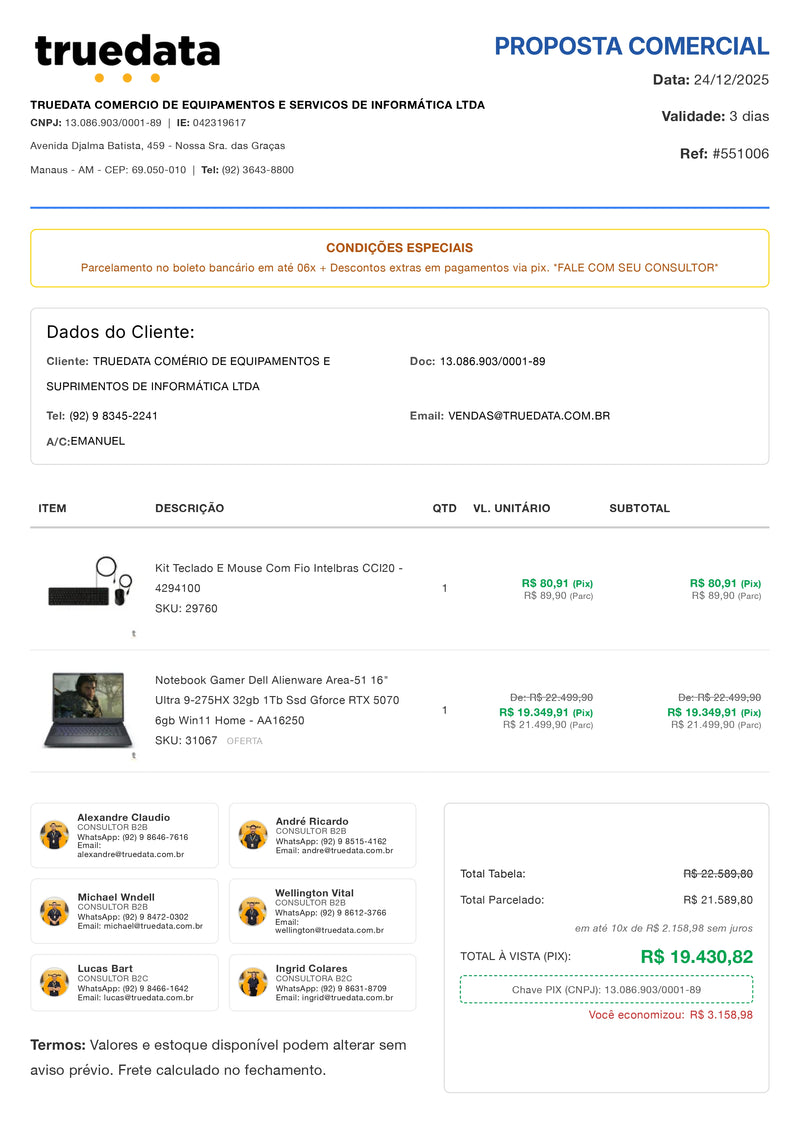Click the VENDAS@TRUEDATA.COM.BR client email
800x1132 pixels.
click(x=528, y=416)
